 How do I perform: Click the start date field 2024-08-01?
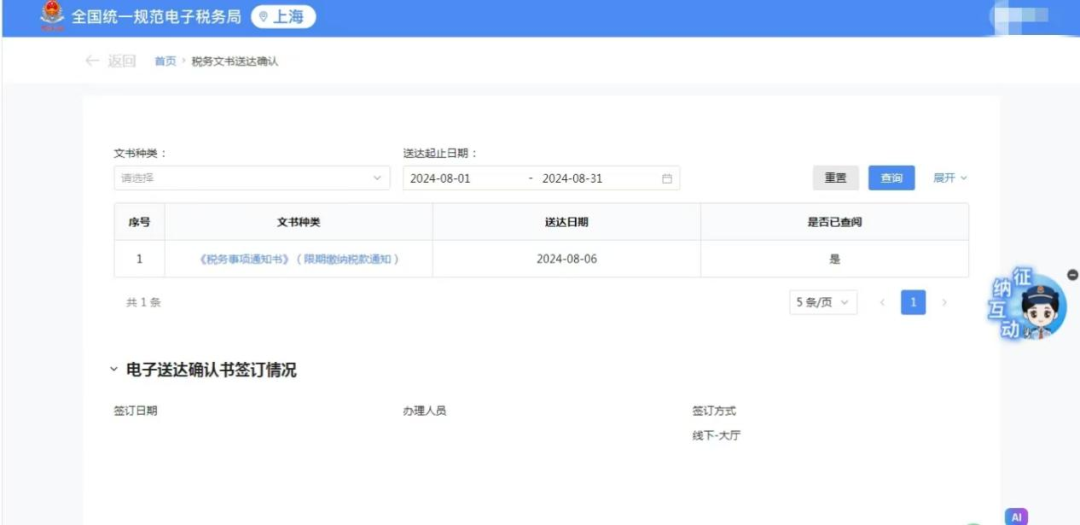440,179
